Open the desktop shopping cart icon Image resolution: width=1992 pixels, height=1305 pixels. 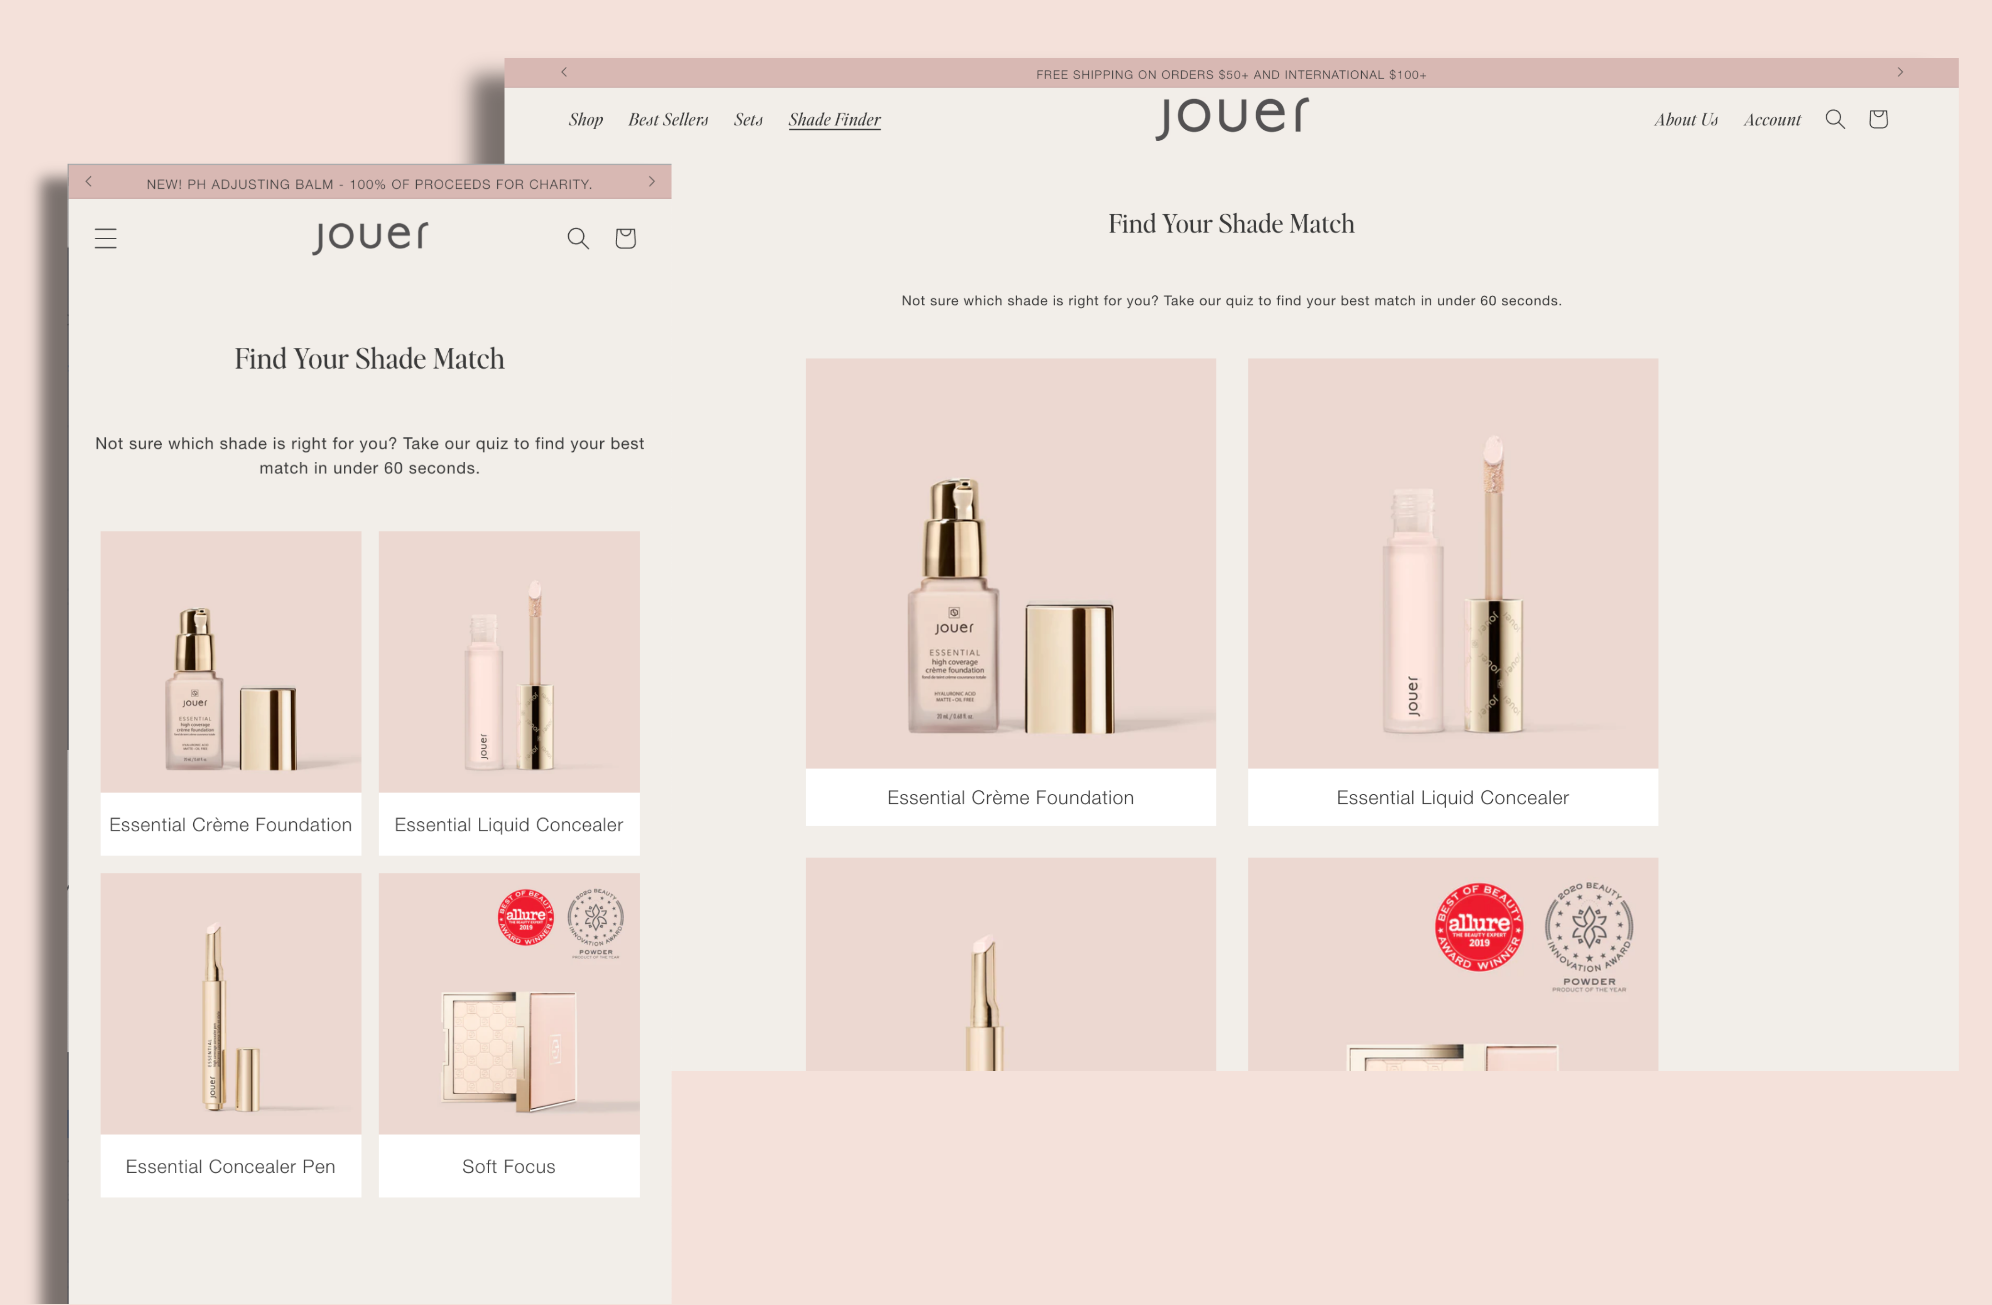1878,119
